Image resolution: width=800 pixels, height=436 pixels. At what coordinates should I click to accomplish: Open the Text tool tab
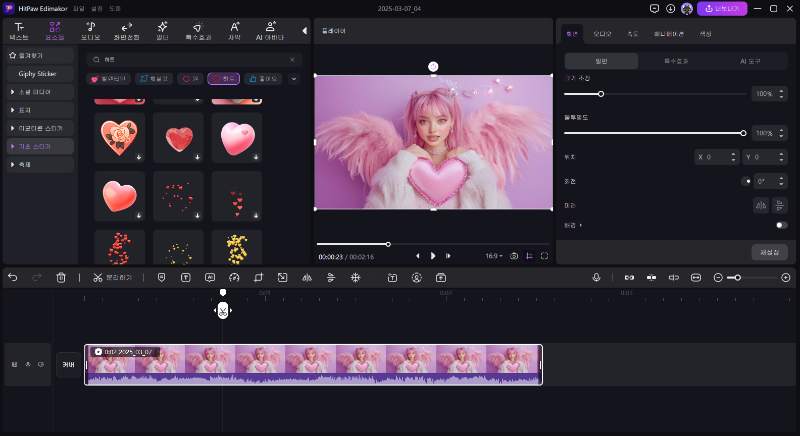(19, 30)
